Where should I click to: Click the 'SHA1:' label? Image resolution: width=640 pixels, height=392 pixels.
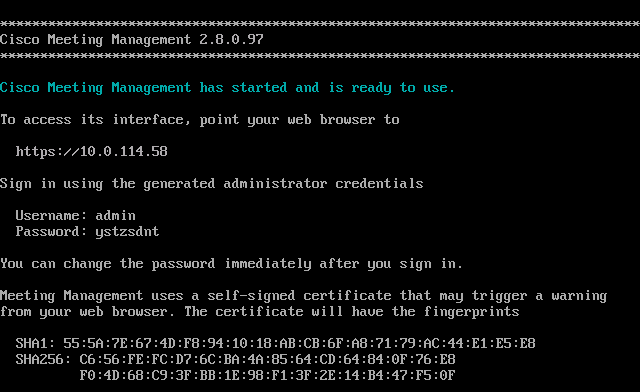click(x=36, y=343)
